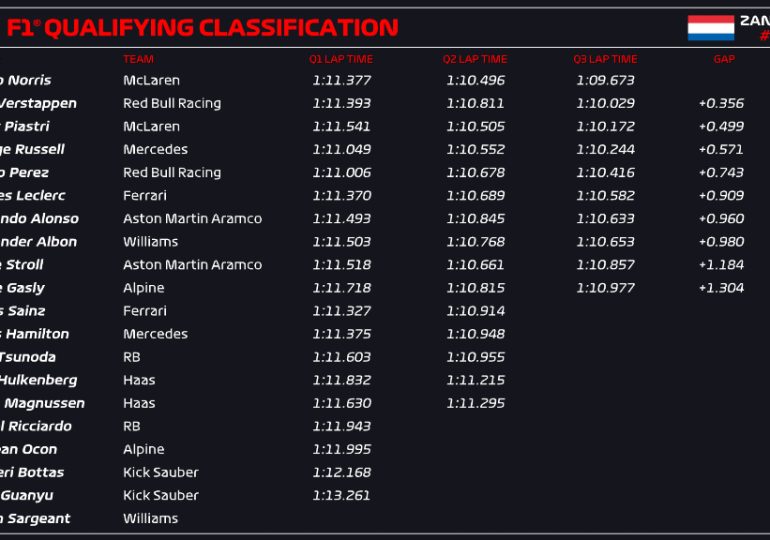This screenshot has height=540, width=770.
Task: Click the F1 Qualifying Classification title
Action: pyautogui.click(x=200, y=28)
